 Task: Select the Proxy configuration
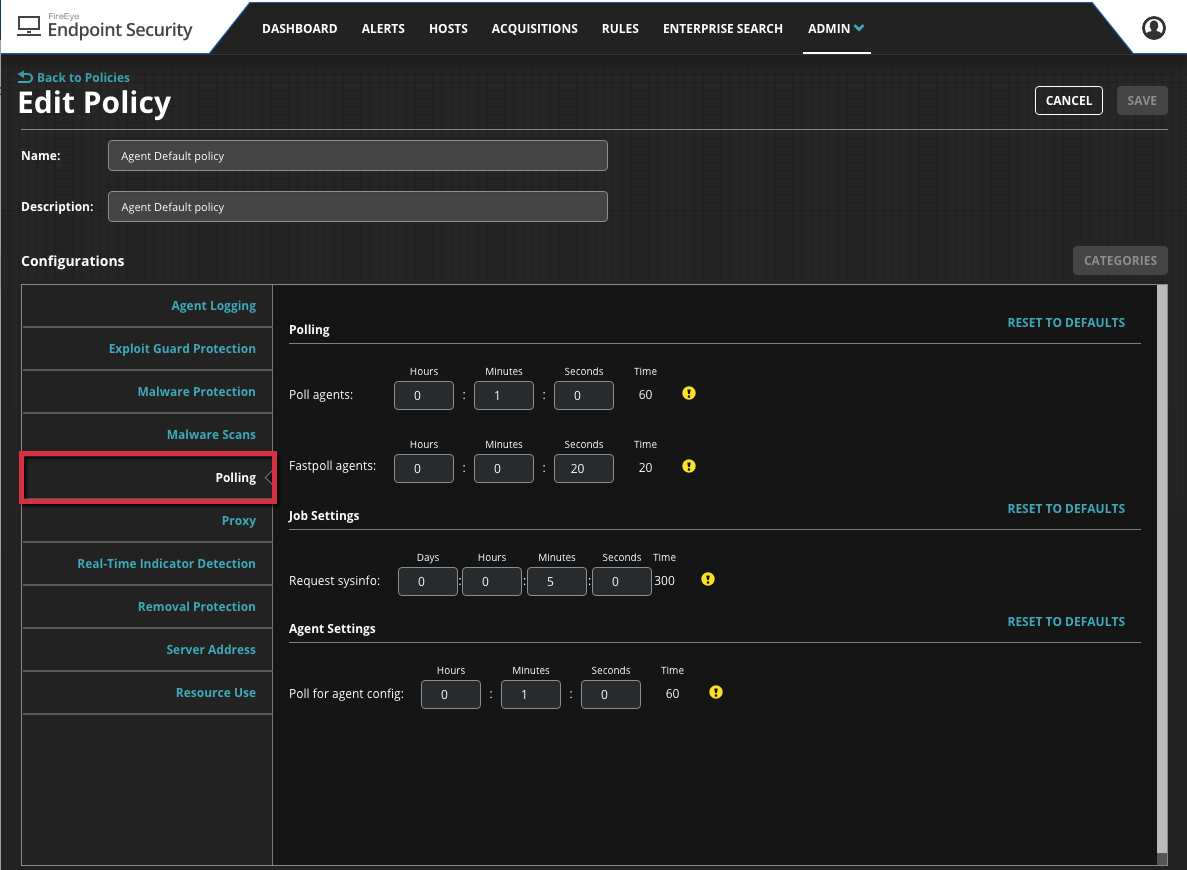[x=147, y=521]
